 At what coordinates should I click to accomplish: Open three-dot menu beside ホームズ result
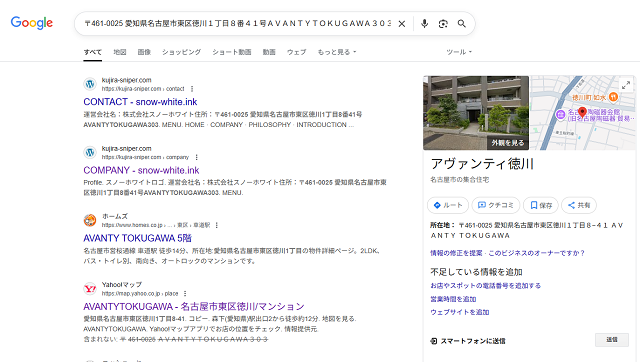coord(216,225)
